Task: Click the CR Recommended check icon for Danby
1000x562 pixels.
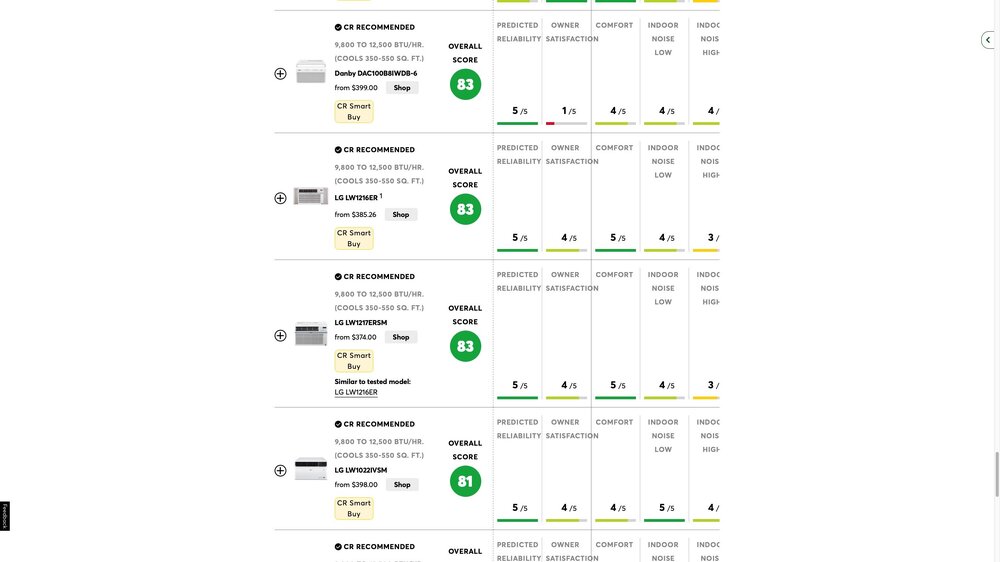Action: [338, 27]
